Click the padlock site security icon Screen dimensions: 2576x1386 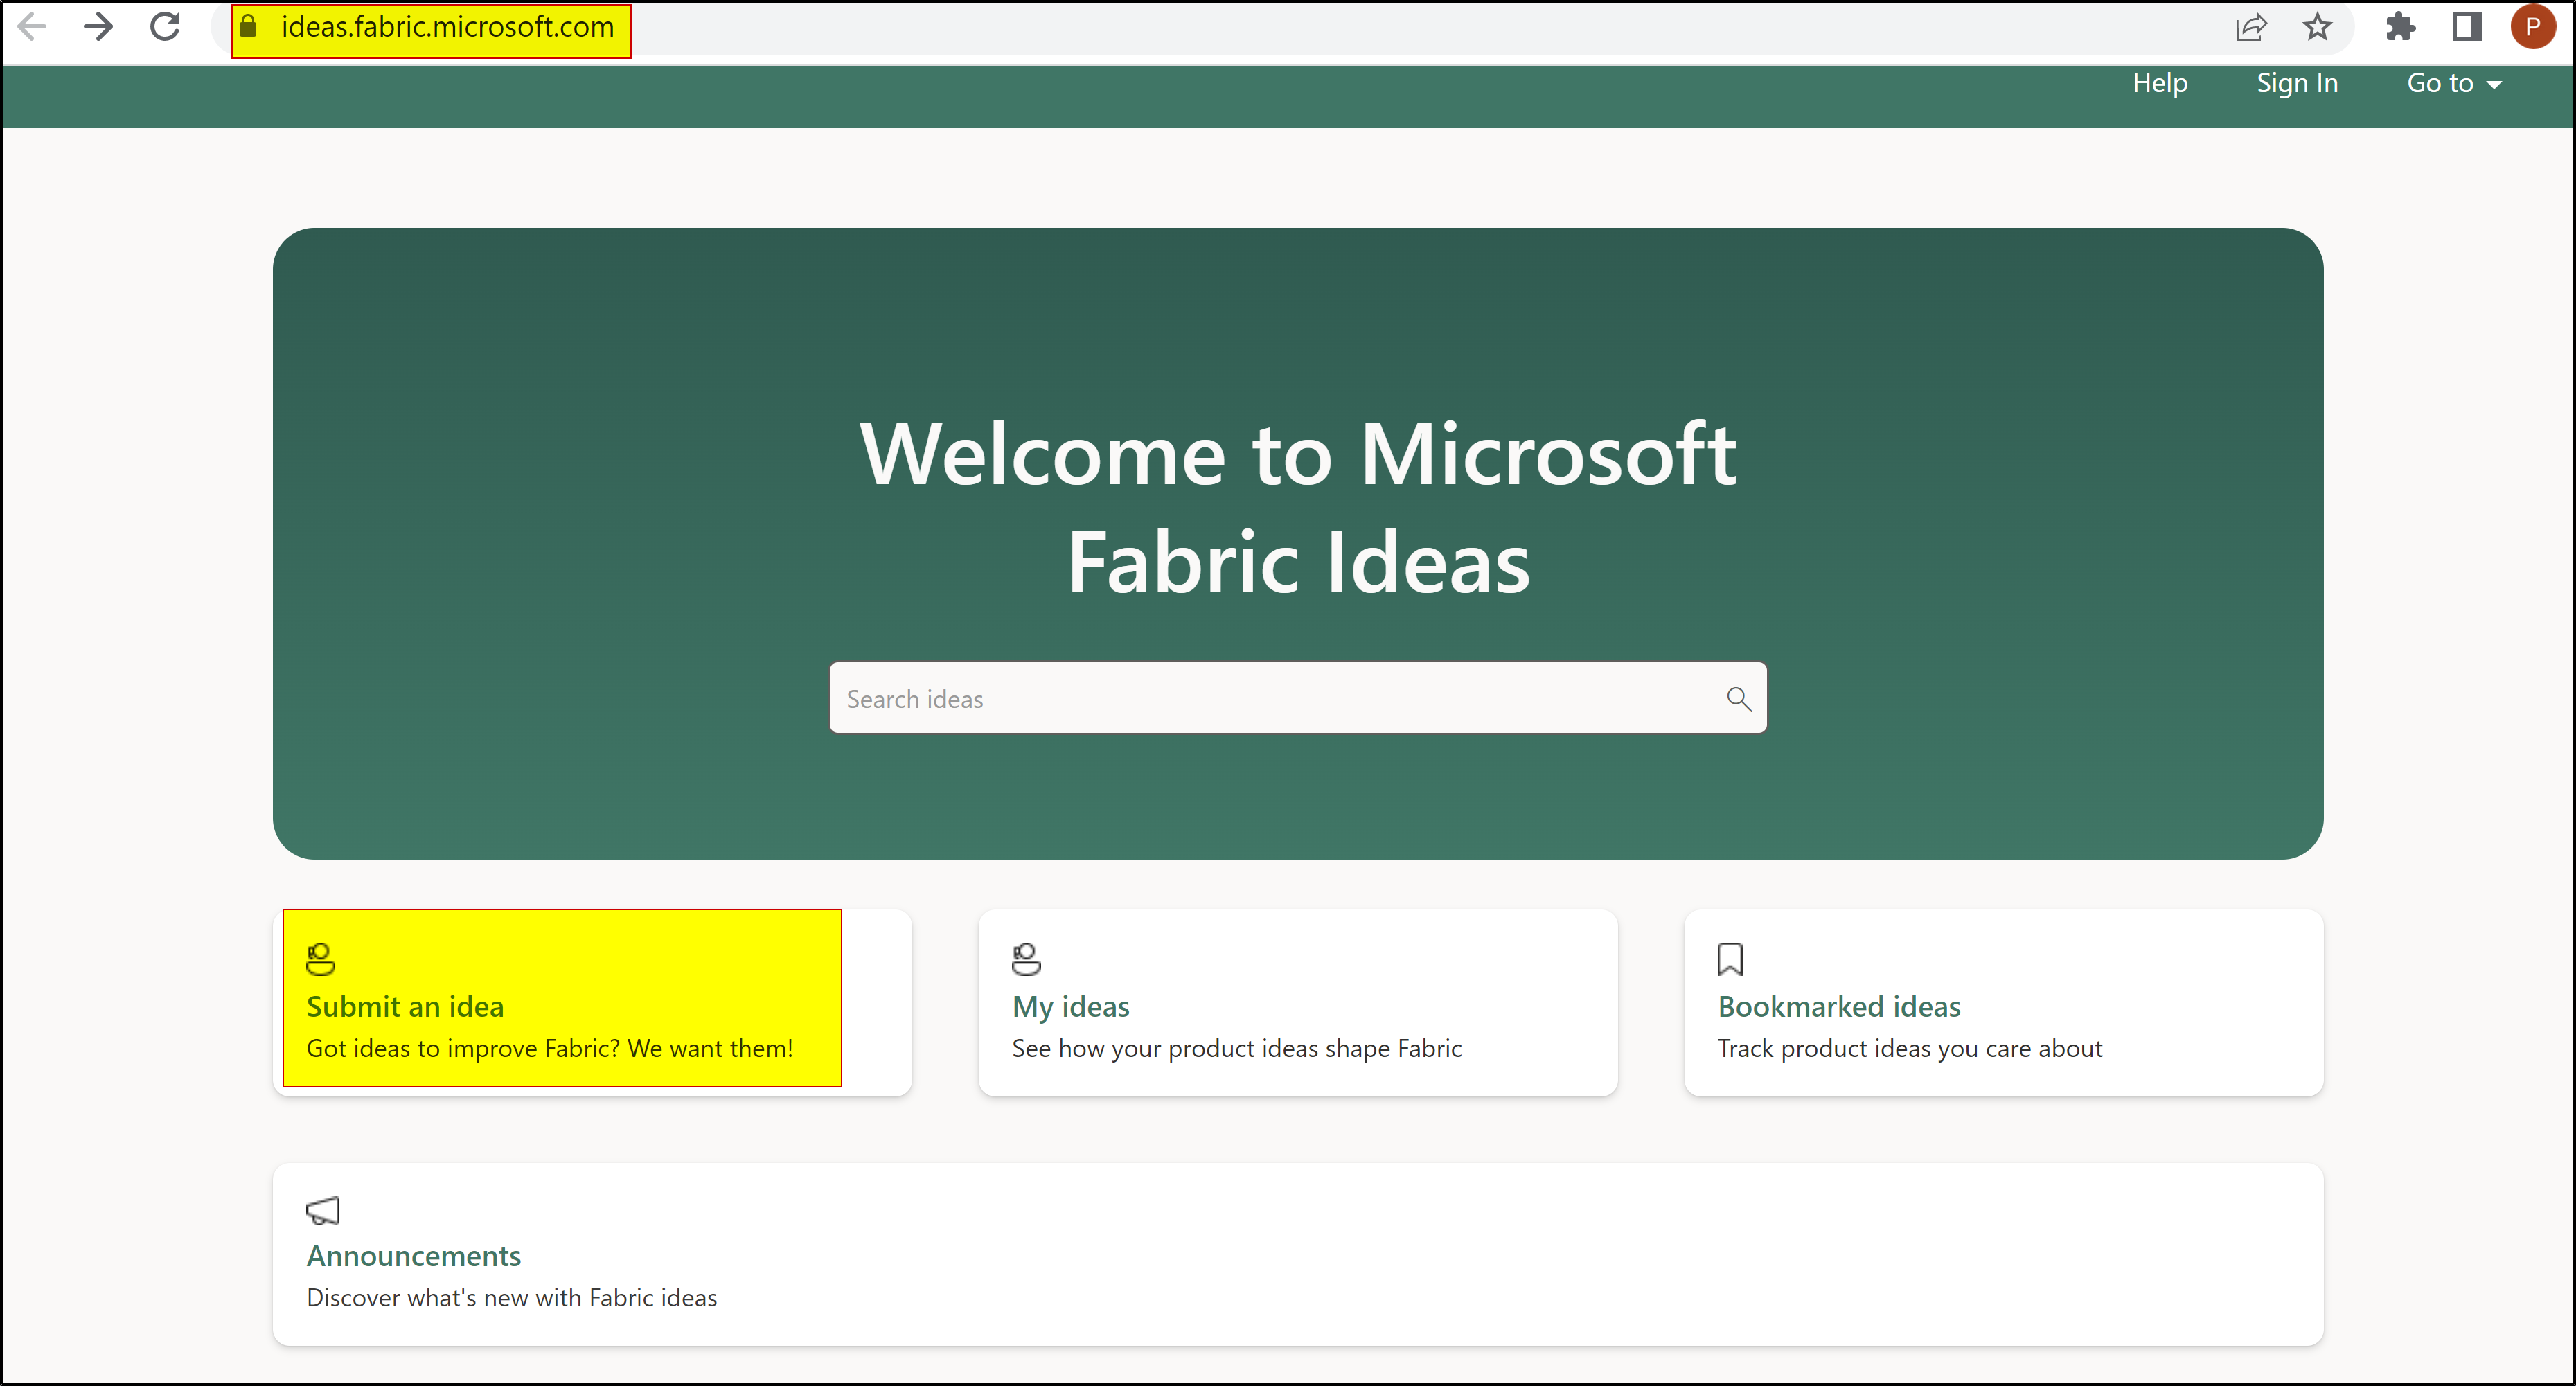click(x=248, y=27)
